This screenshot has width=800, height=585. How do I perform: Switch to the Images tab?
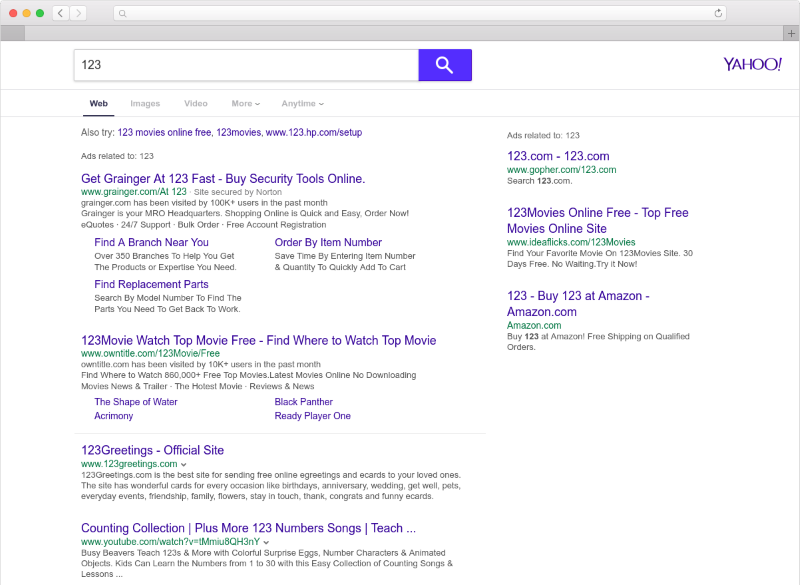[145, 104]
